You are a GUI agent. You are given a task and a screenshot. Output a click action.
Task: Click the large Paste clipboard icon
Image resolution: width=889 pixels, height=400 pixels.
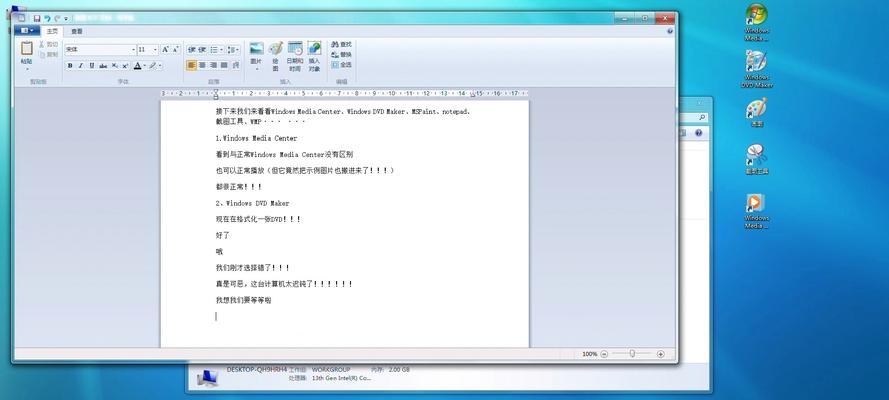coord(27,49)
